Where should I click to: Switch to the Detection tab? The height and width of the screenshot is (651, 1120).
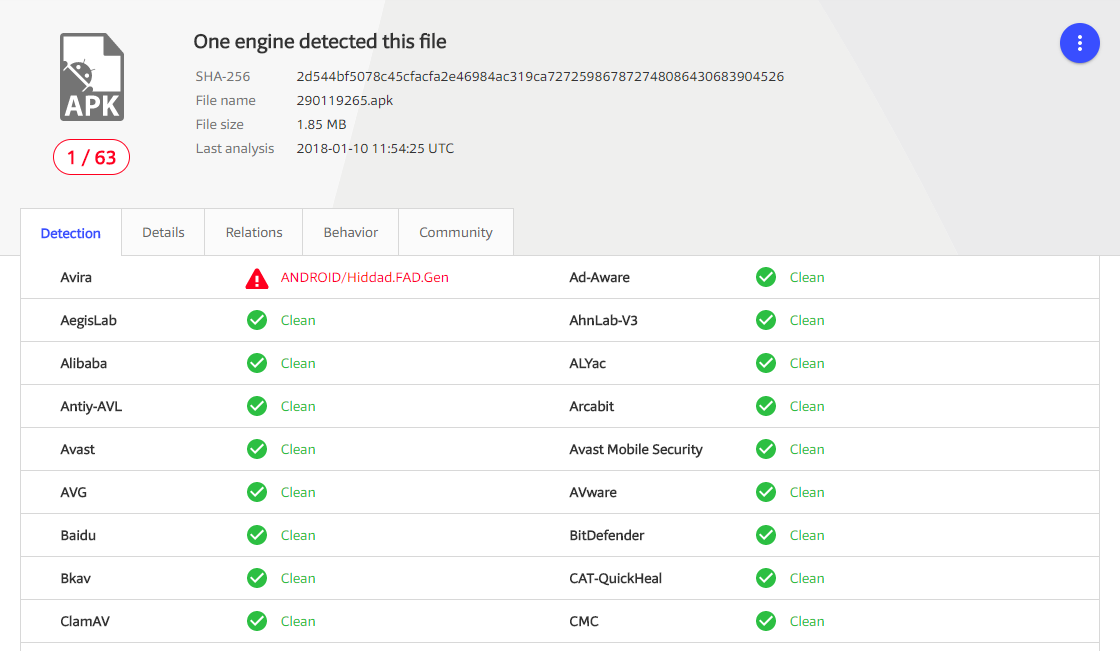(71, 233)
